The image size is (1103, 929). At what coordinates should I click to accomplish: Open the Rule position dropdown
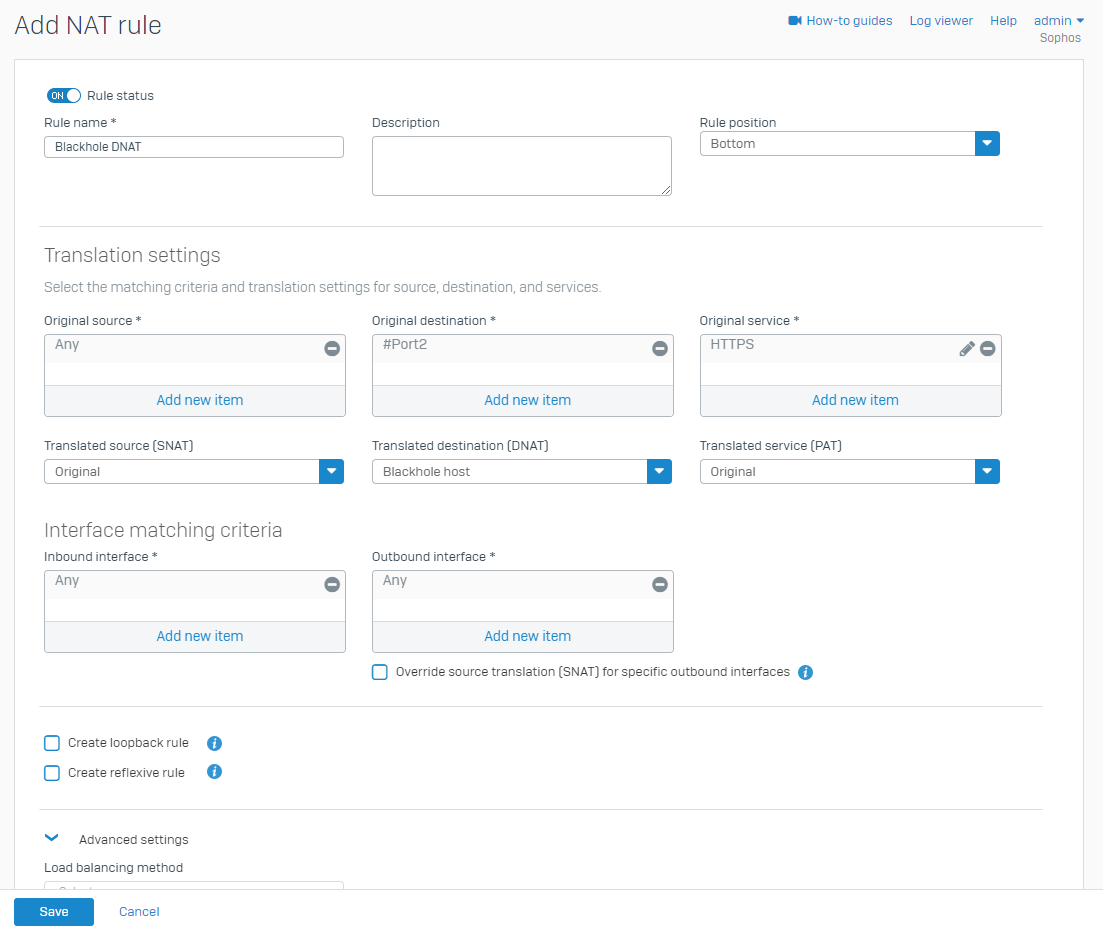(x=987, y=143)
